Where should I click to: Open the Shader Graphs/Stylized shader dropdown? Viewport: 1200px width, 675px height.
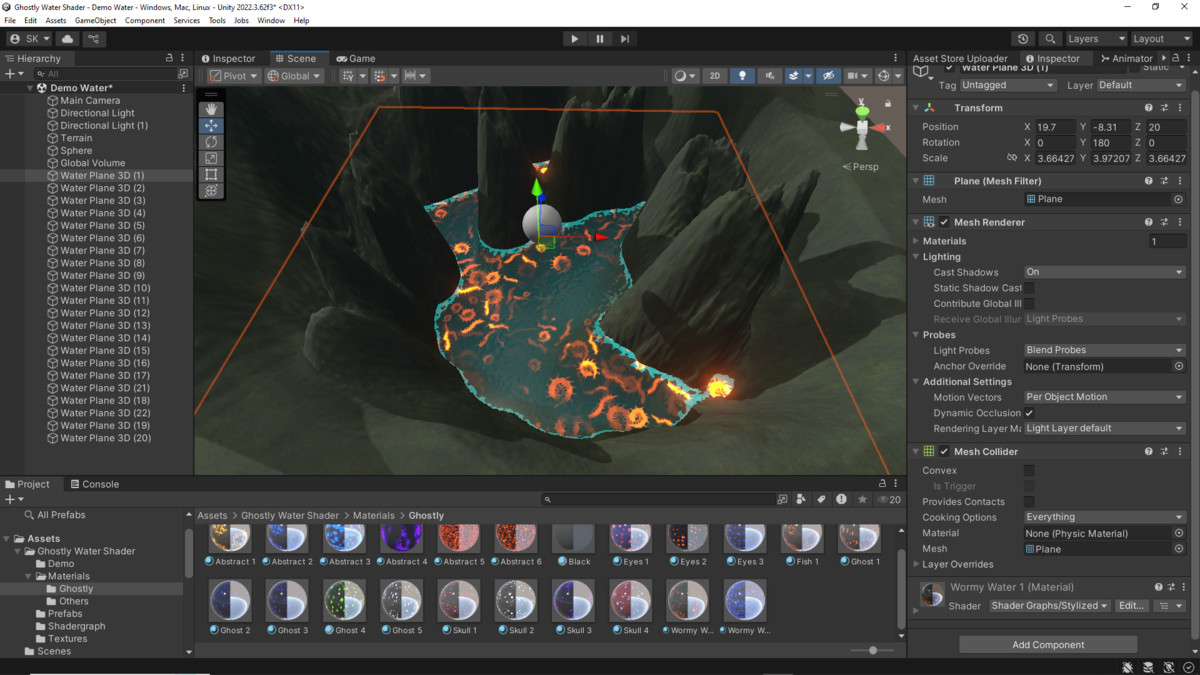point(1050,606)
